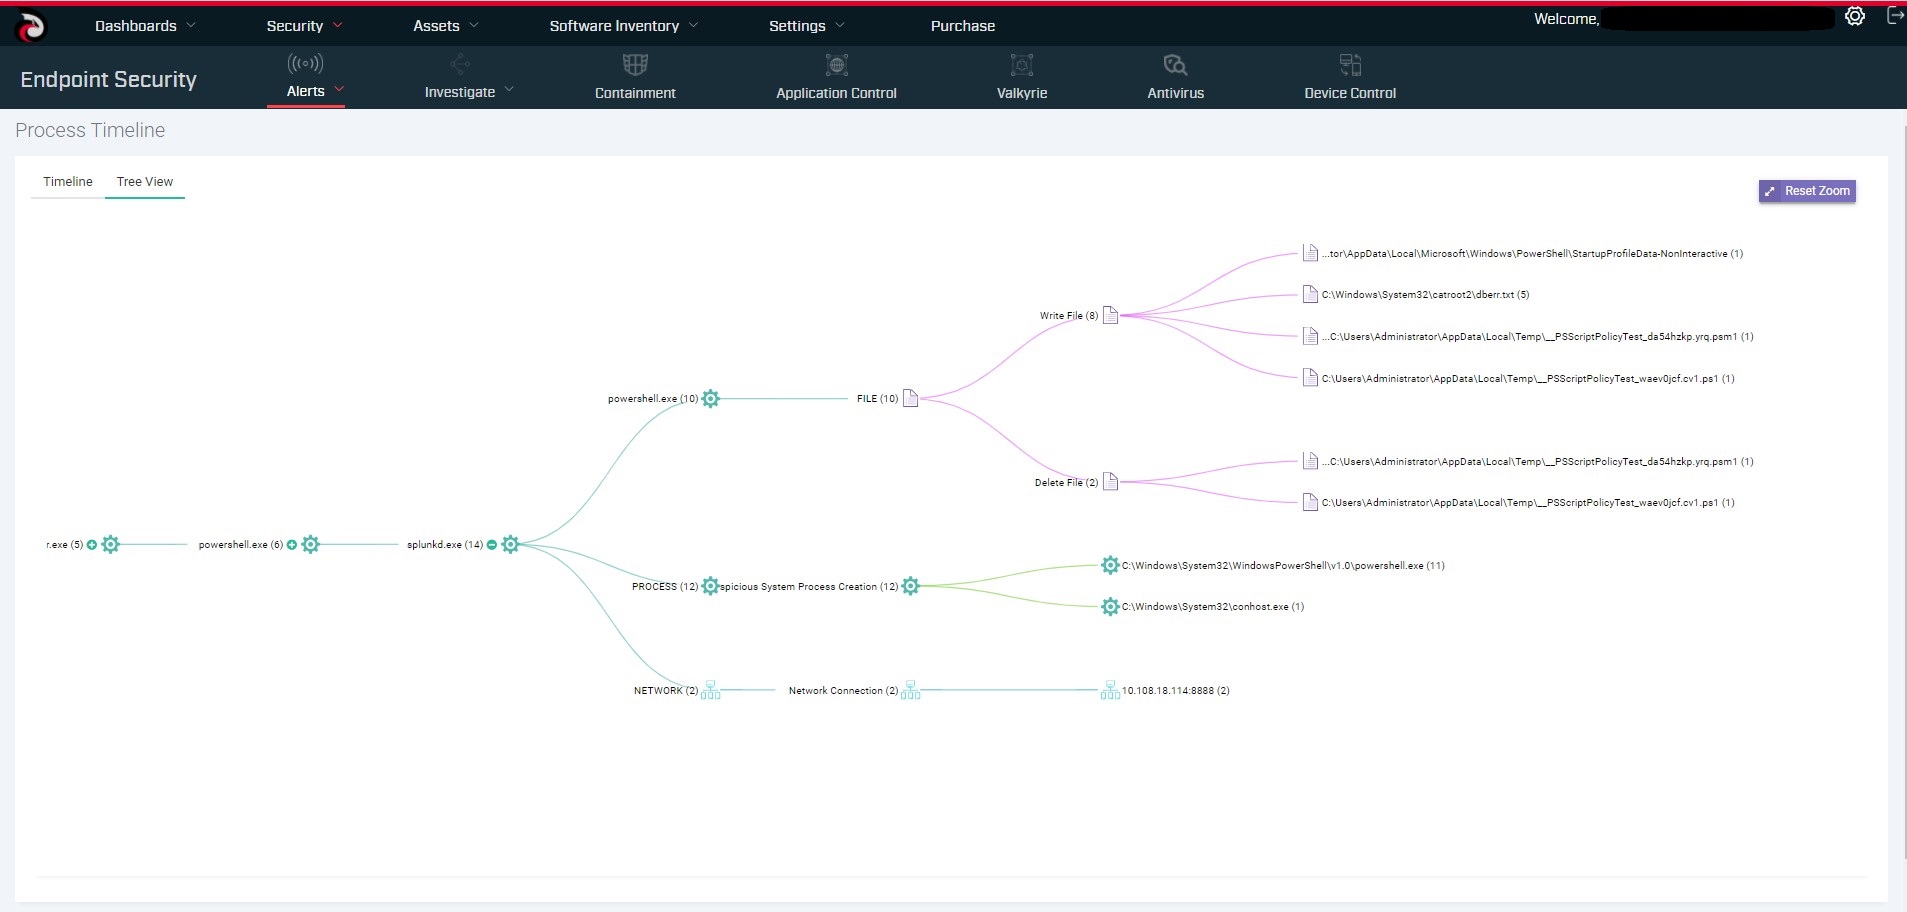Open the Security dropdown menu
This screenshot has width=1907, height=912.
click(x=304, y=26)
